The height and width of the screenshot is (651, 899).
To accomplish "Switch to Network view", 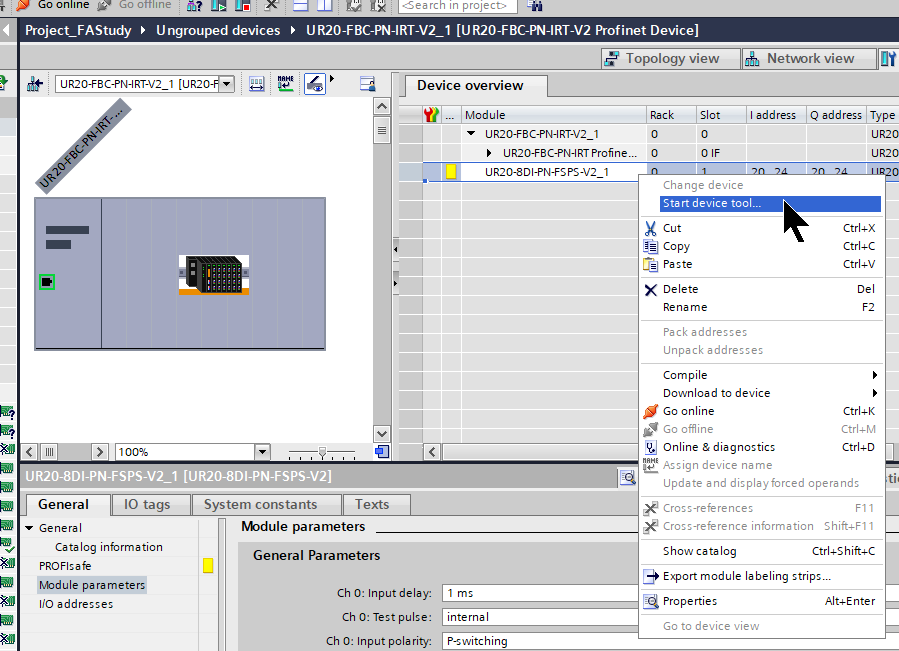I will [810, 59].
